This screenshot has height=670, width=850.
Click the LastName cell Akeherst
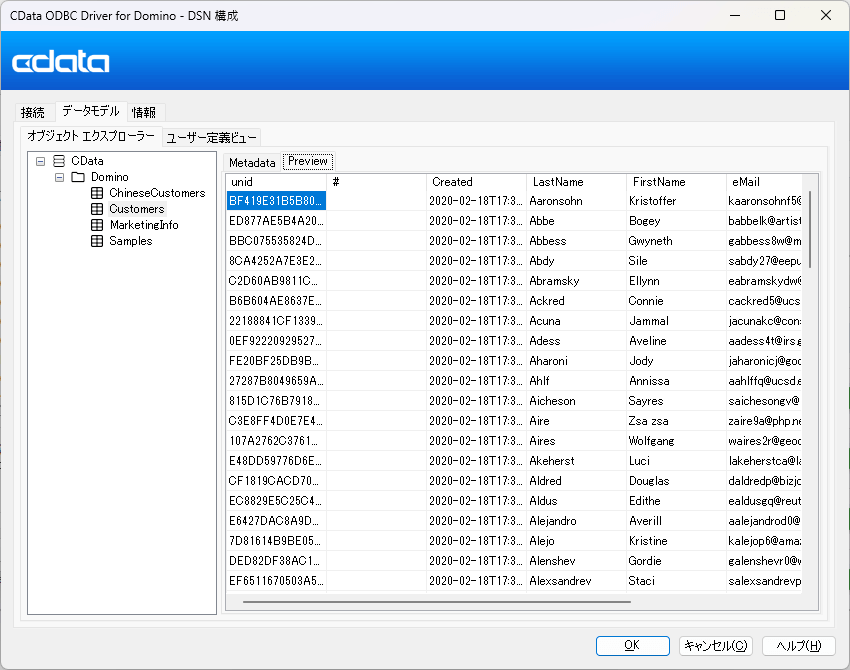pos(576,461)
